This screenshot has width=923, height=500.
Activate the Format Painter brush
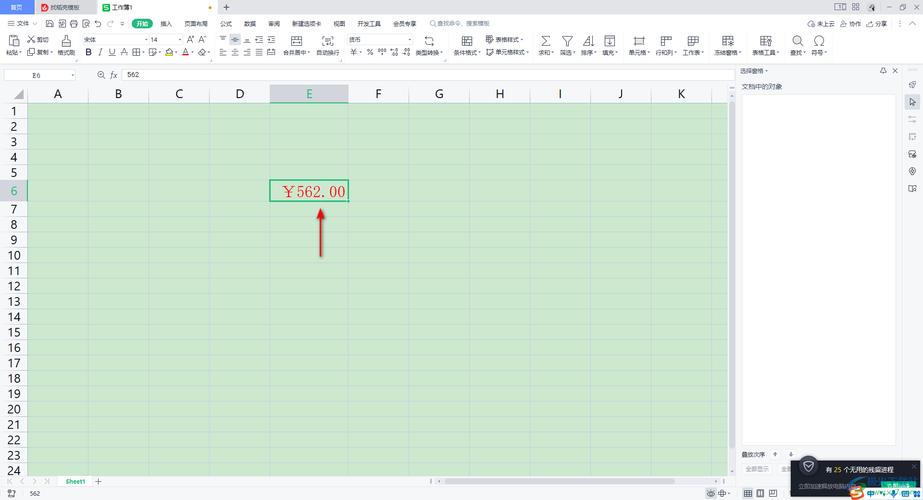point(66,41)
